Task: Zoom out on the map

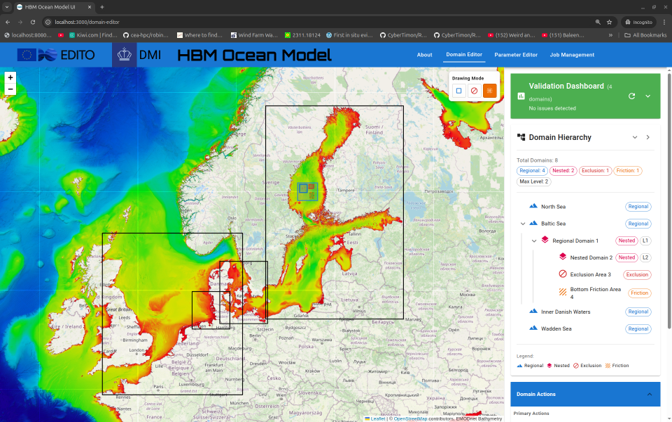Action: click(10, 89)
